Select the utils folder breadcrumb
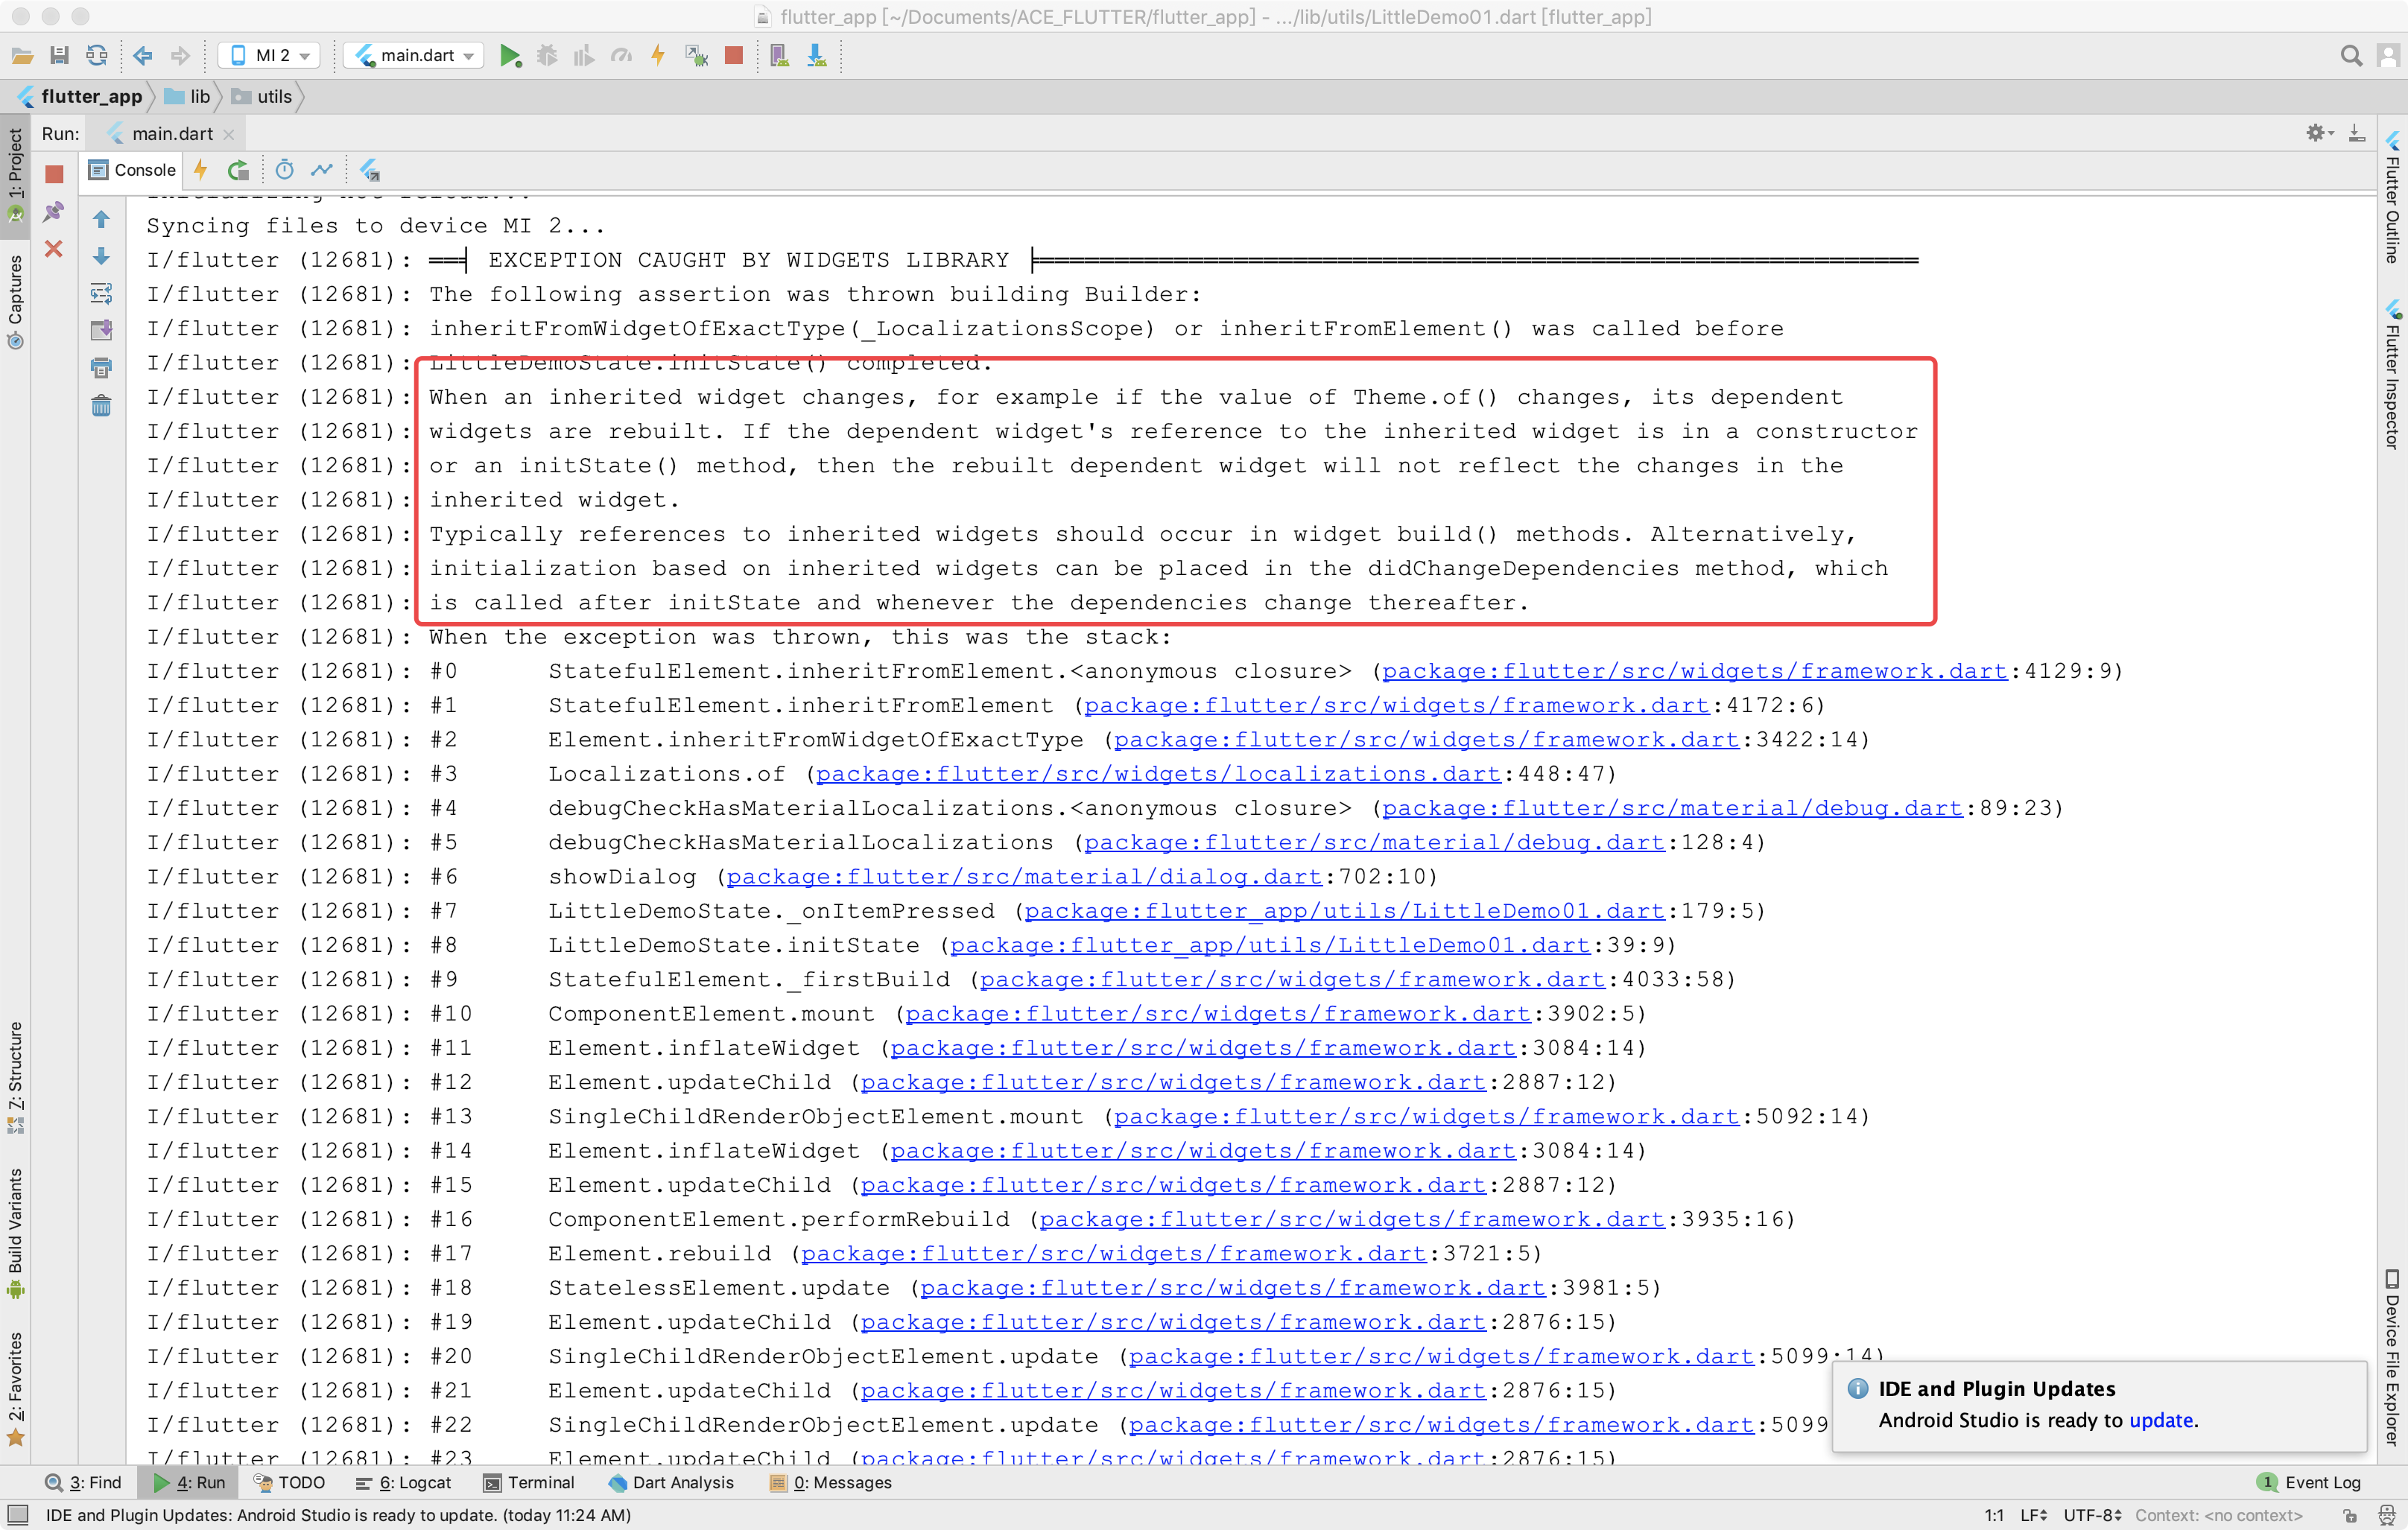 [x=274, y=96]
